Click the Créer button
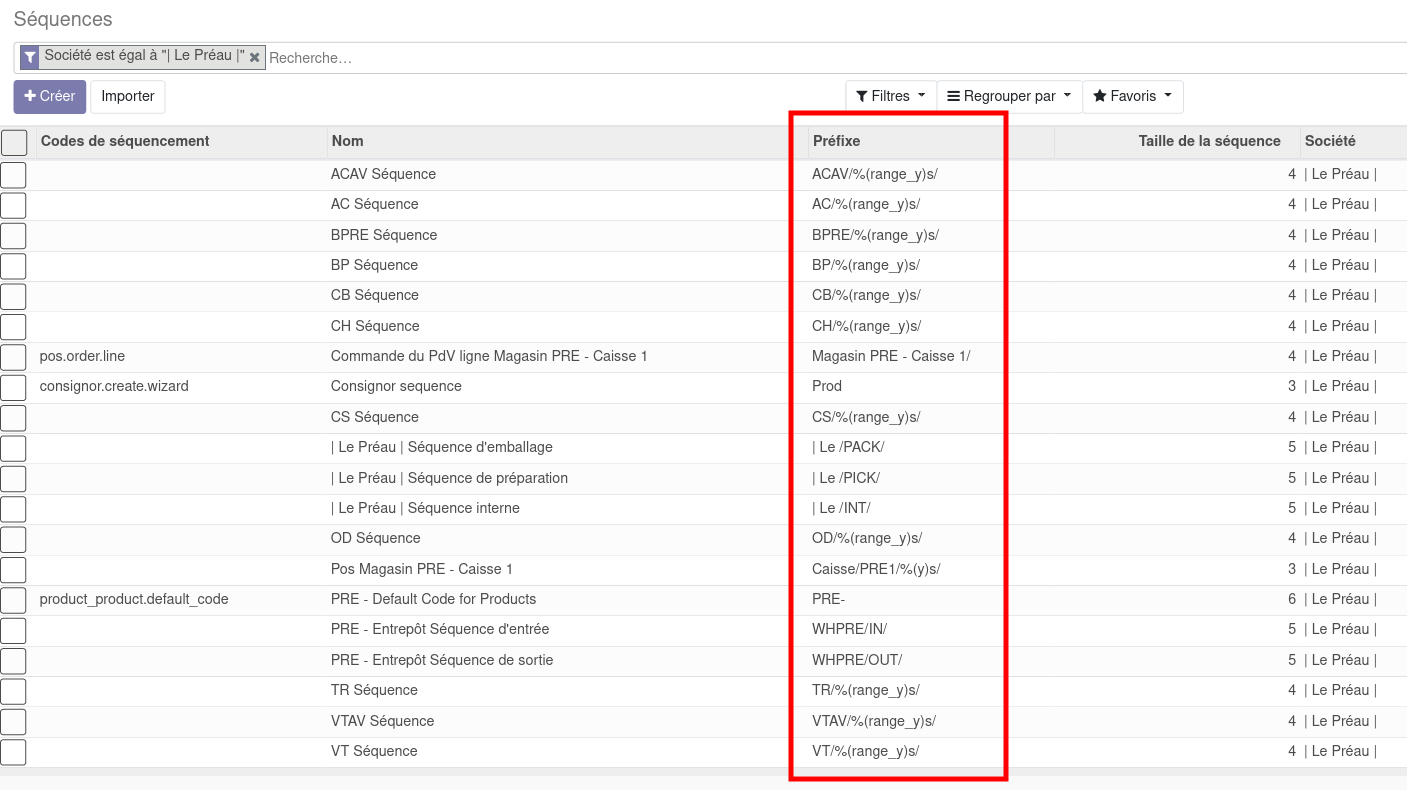 pos(50,97)
